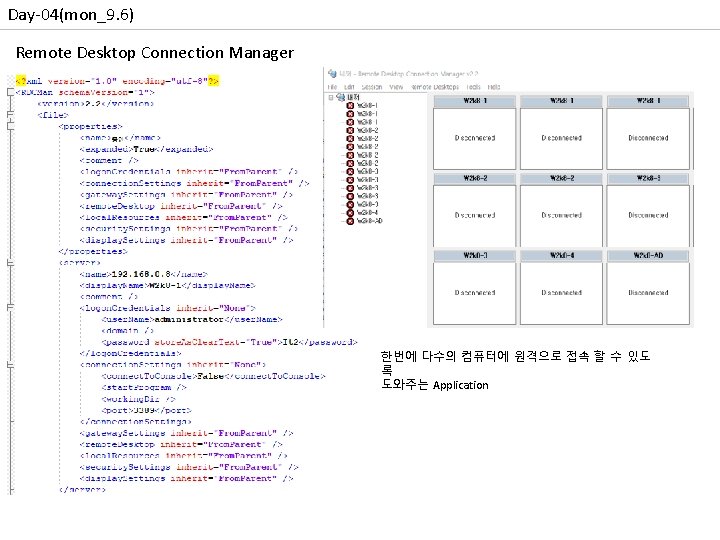
Task: Click the page title Day-04(mon_9.6)
Action: [x=71, y=15]
